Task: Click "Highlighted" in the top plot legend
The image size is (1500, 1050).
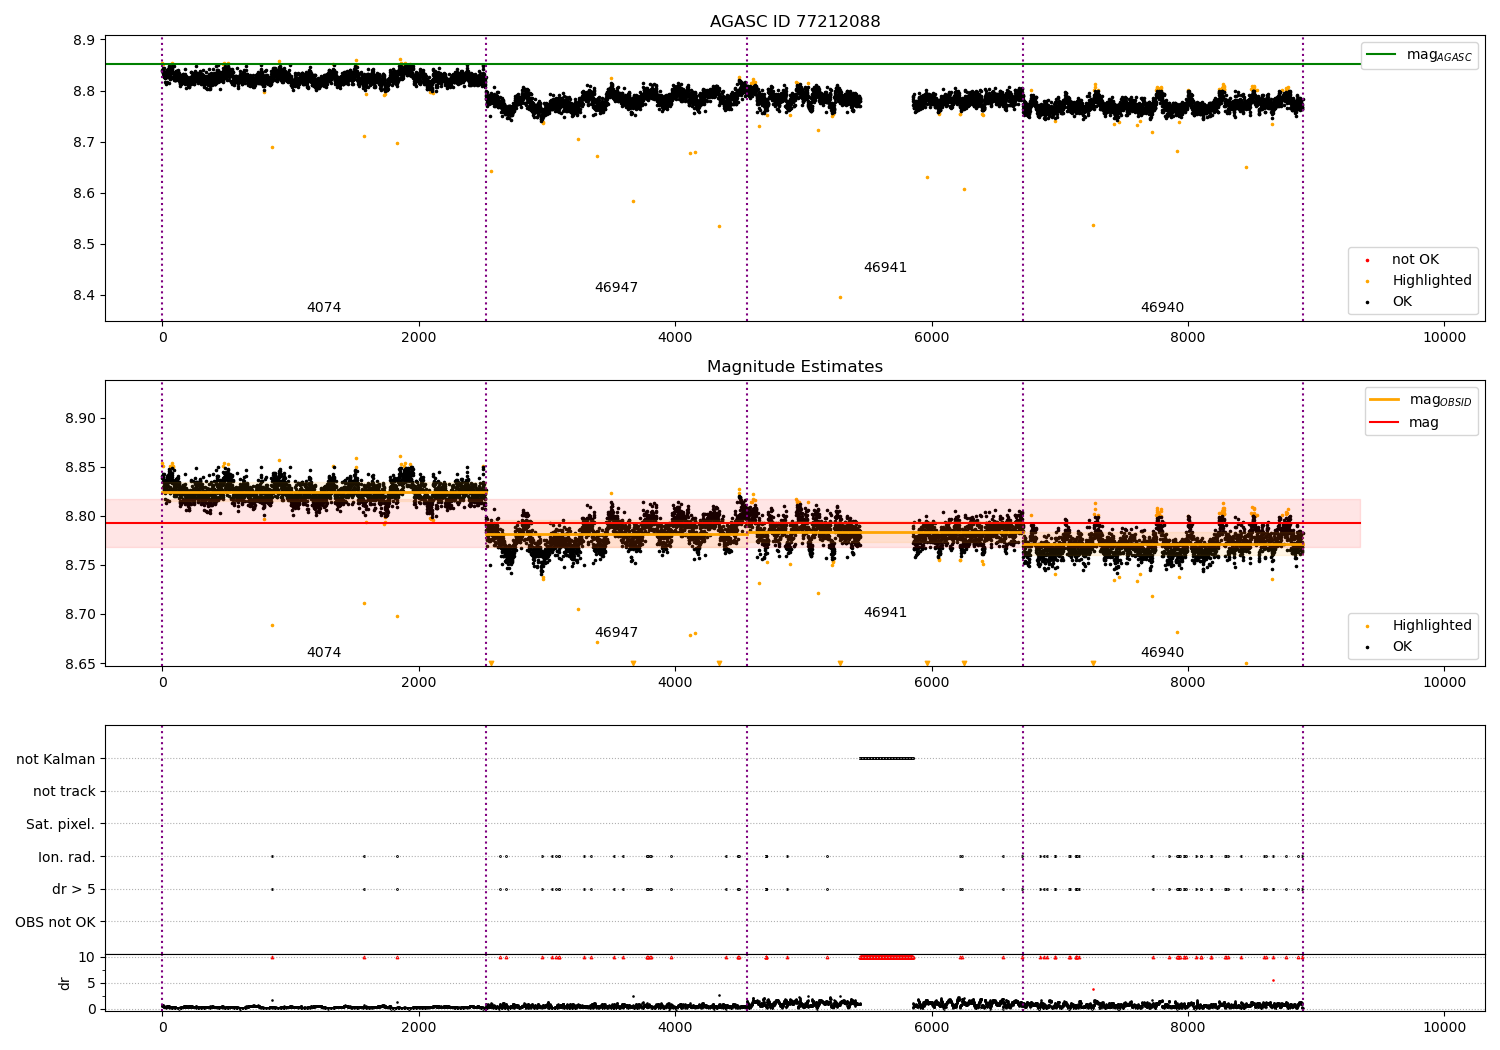Action: coord(1432,281)
